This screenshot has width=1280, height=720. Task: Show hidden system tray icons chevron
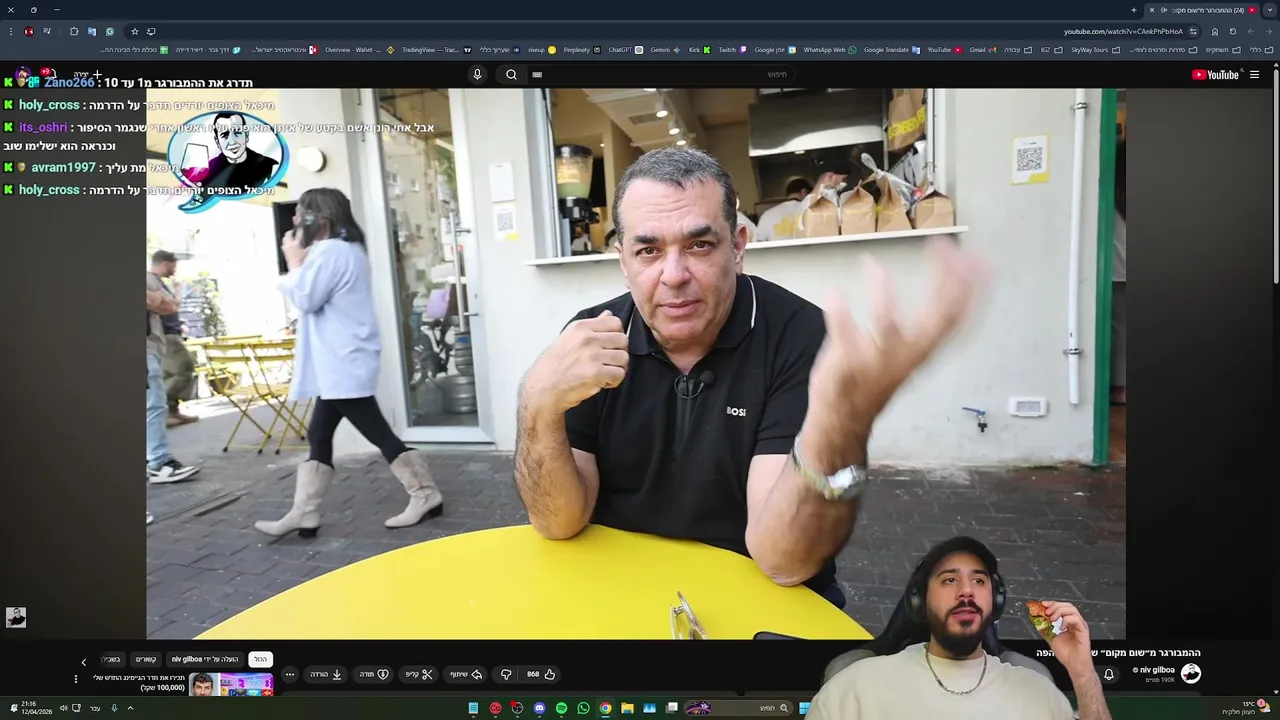coord(130,708)
